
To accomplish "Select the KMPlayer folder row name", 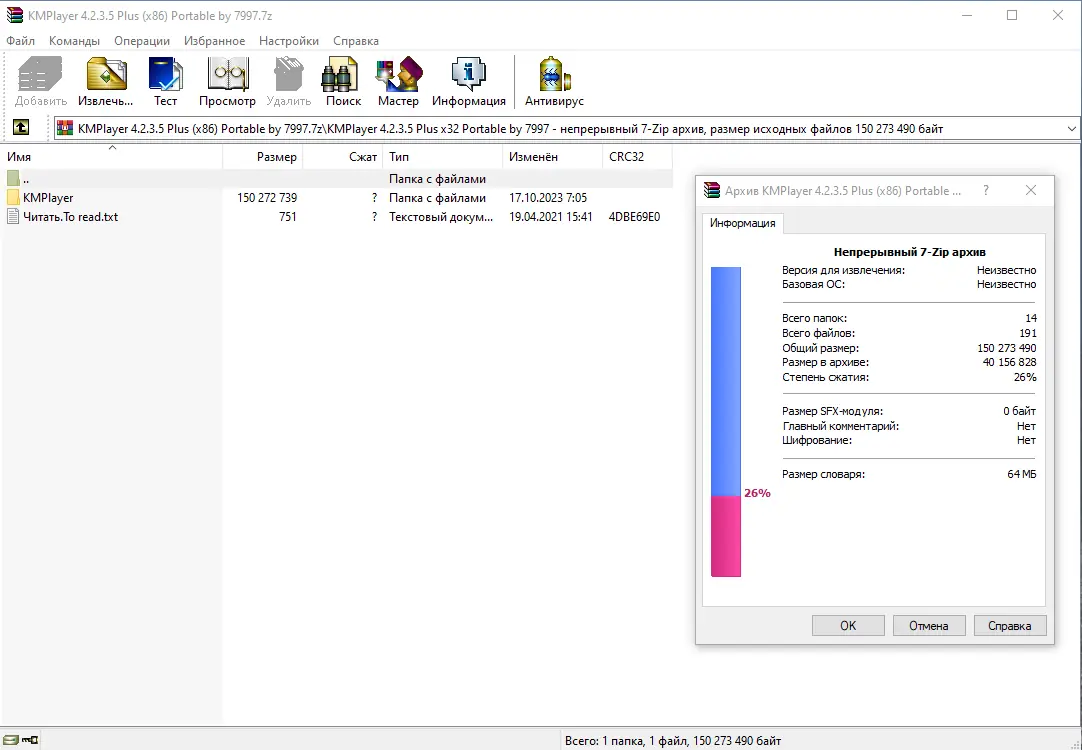I will (48, 197).
